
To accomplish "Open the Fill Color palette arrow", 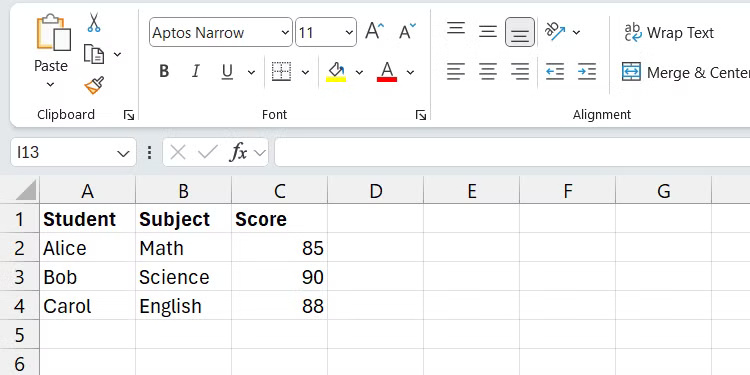I will (x=359, y=72).
